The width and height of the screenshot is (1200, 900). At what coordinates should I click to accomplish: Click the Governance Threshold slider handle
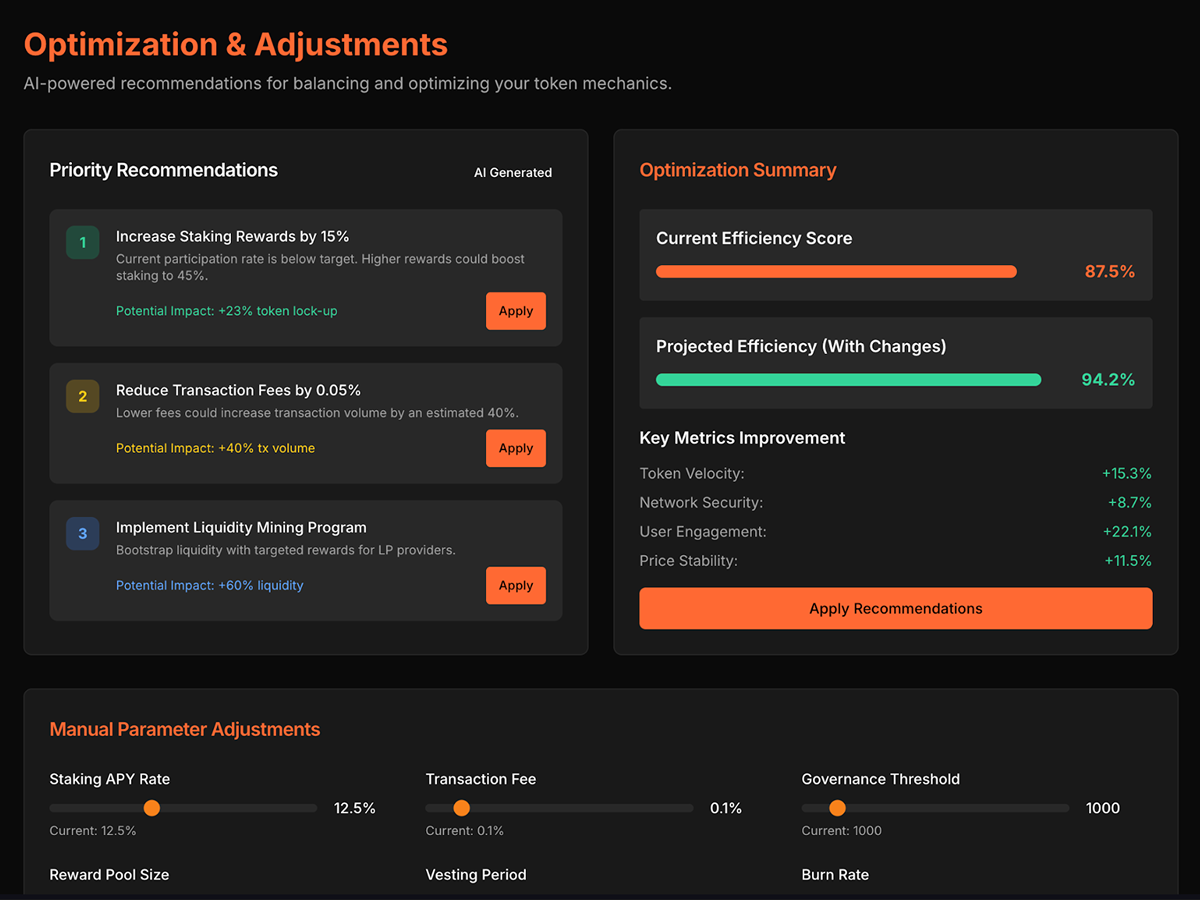pyautogui.click(x=837, y=808)
